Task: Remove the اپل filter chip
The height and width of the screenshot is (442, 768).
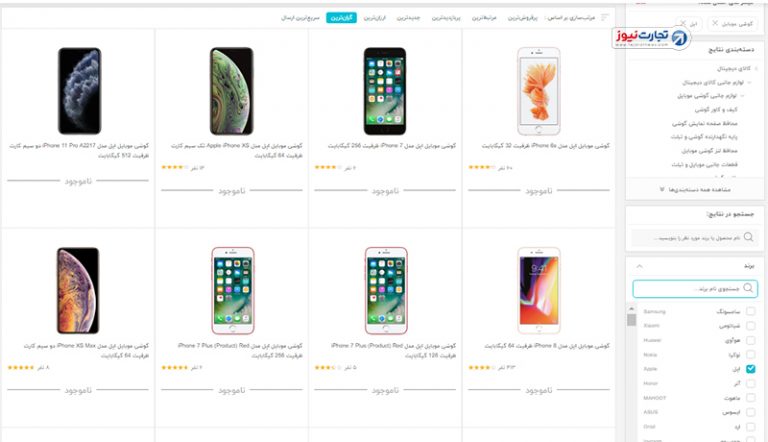Action: pos(683,23)
